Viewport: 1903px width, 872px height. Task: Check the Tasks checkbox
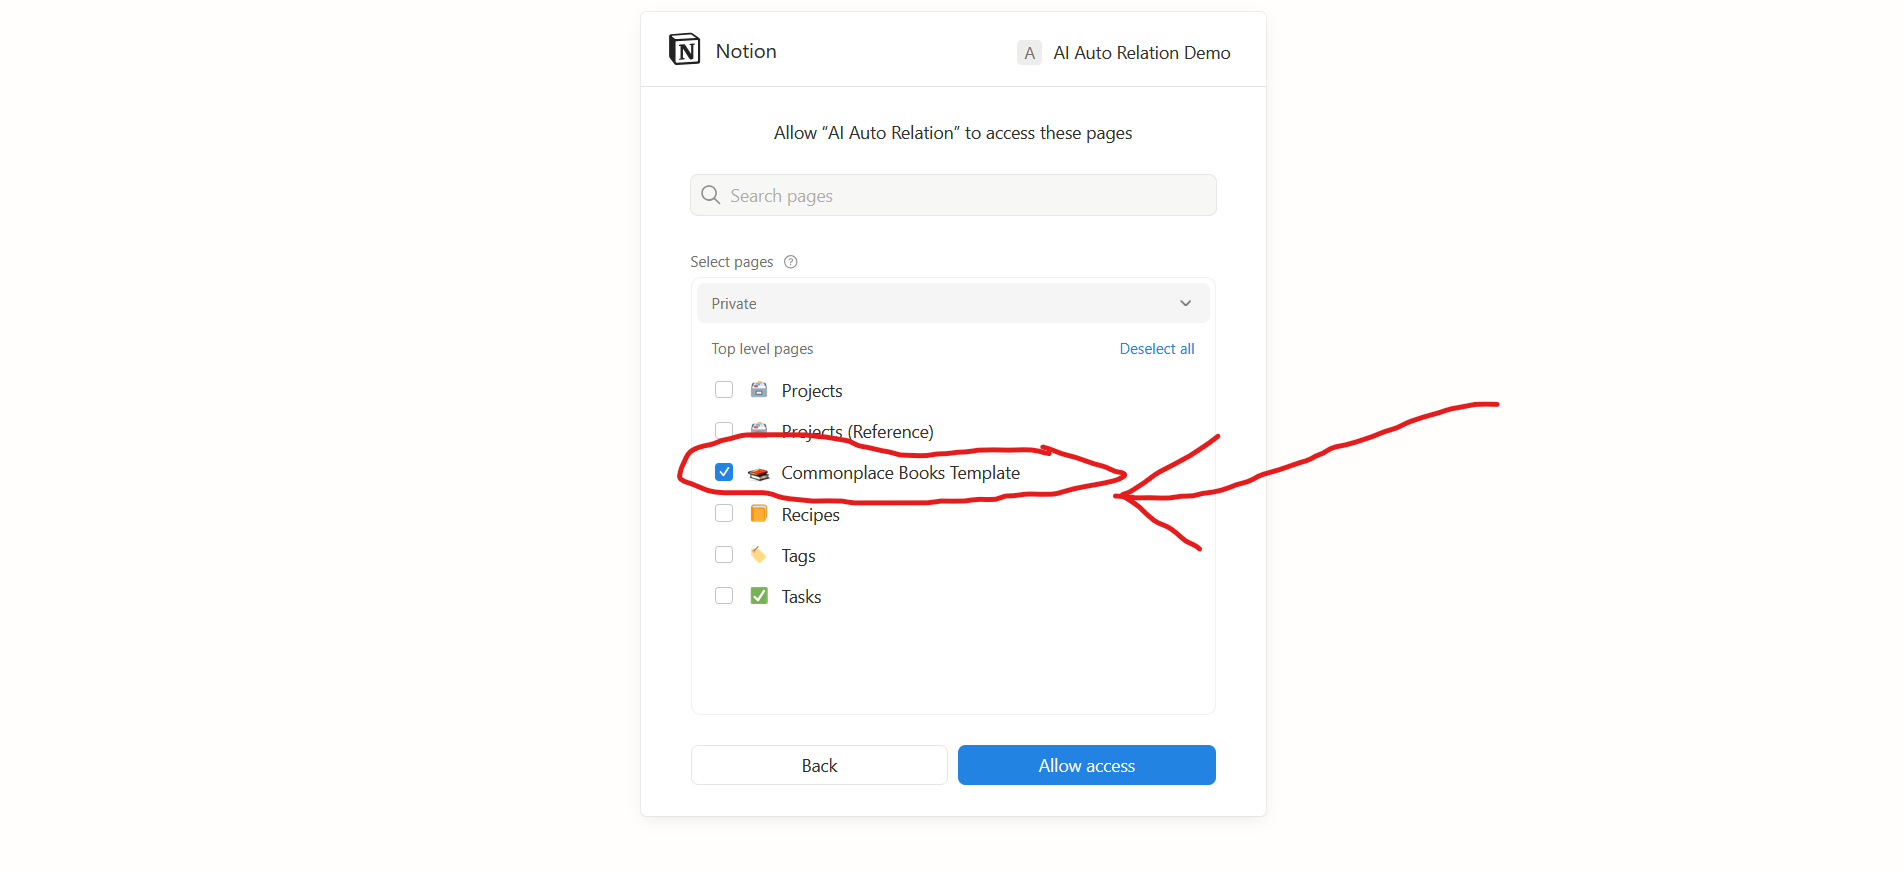[724, 595]
